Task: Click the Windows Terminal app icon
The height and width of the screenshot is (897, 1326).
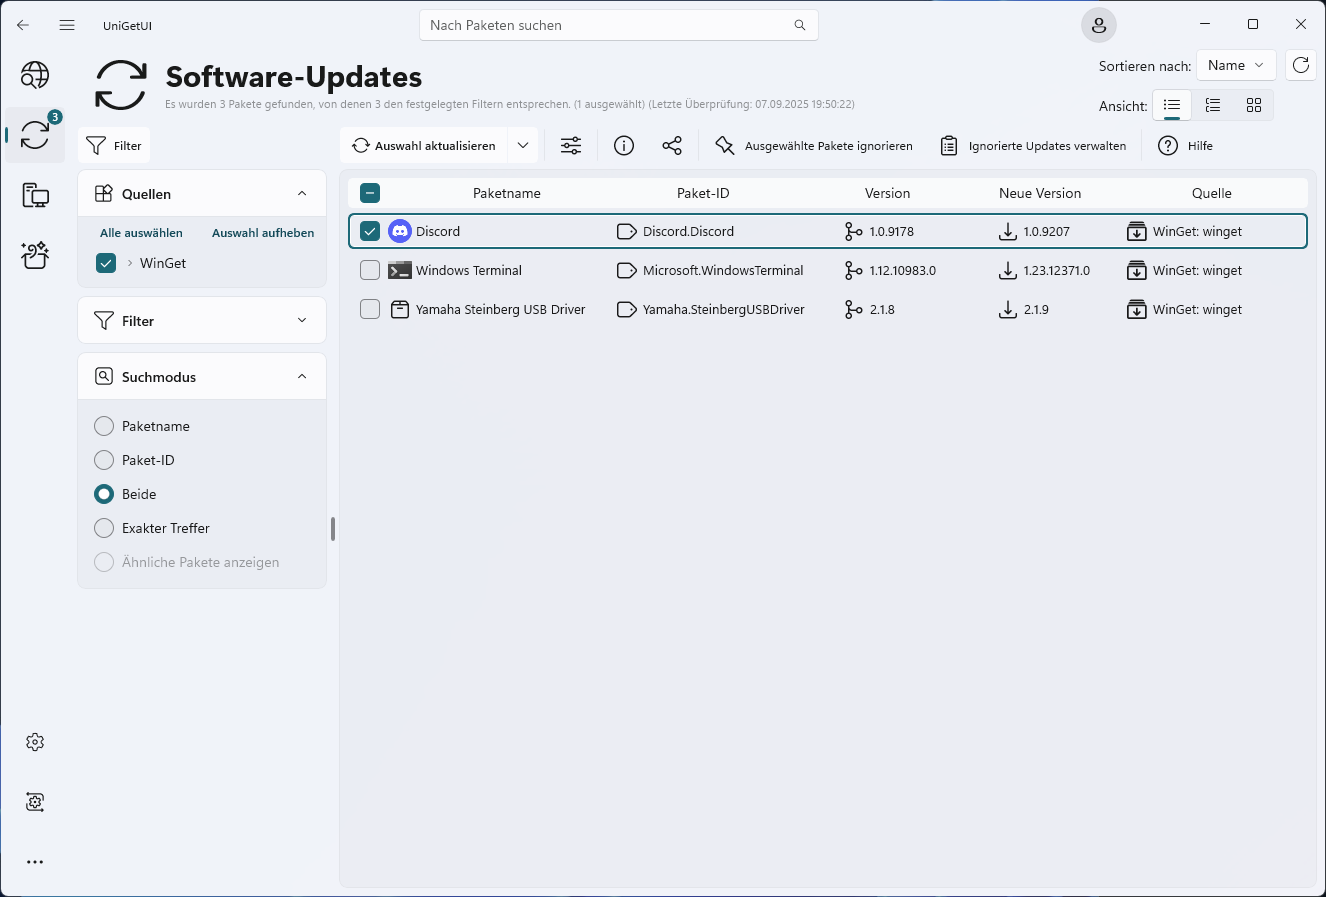Action: pos(400,270)
